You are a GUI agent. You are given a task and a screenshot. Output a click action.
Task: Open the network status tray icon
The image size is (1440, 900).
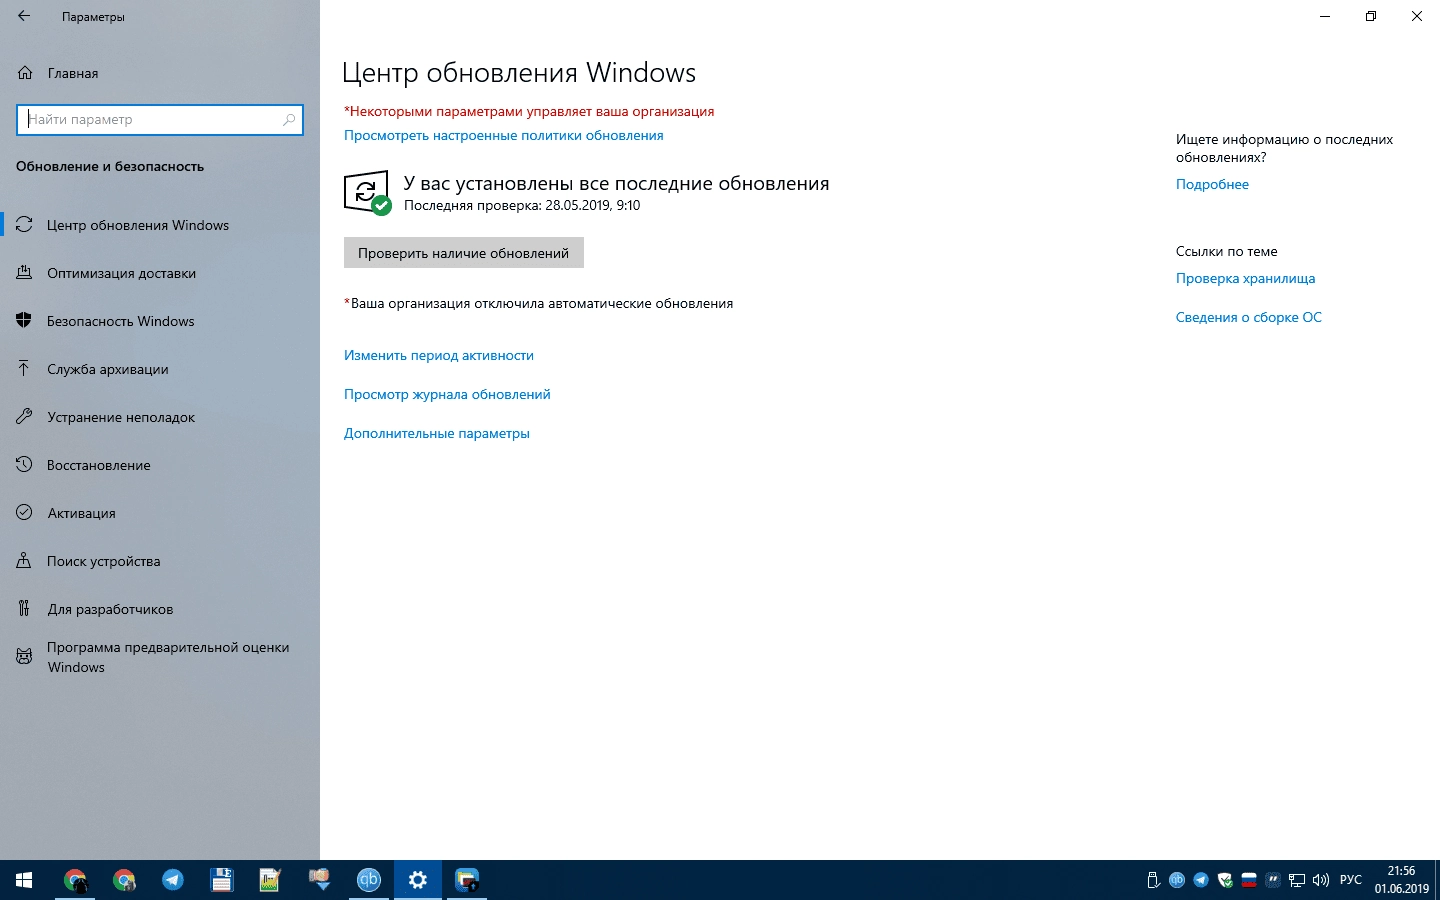pyautogui.click(x=1297, y=880)
